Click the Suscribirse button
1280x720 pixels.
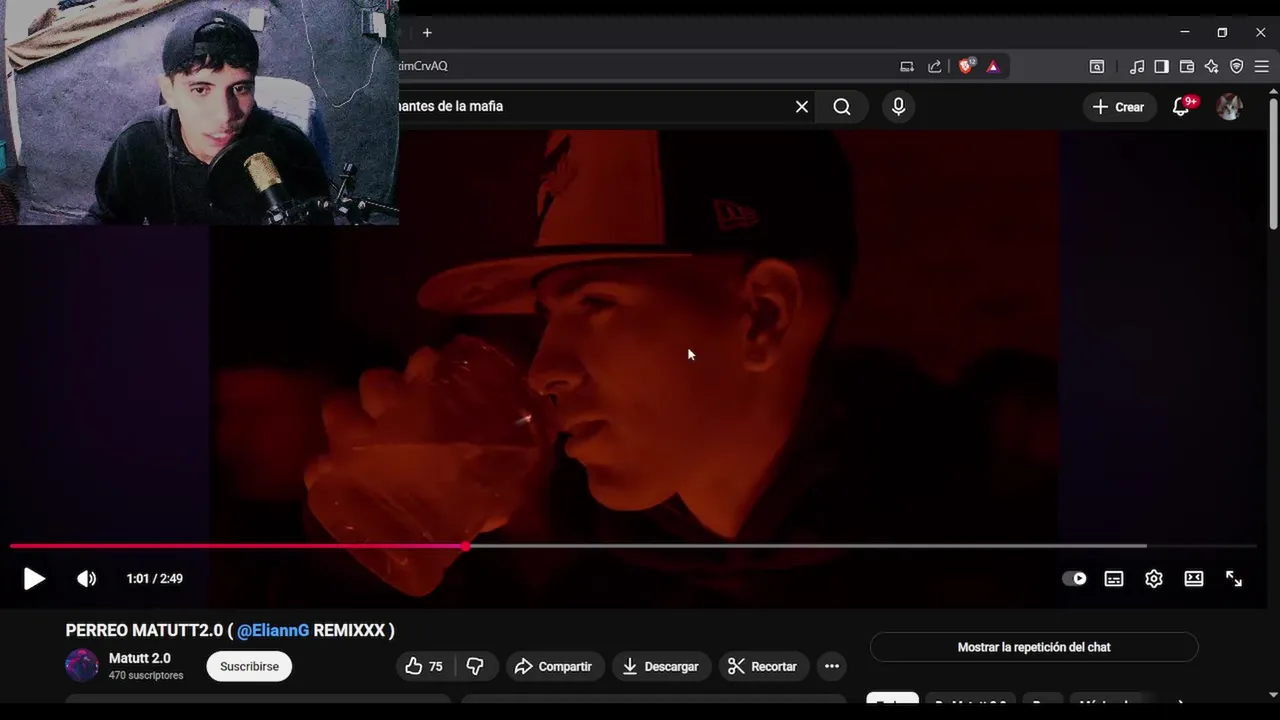(x=249, y=667)
